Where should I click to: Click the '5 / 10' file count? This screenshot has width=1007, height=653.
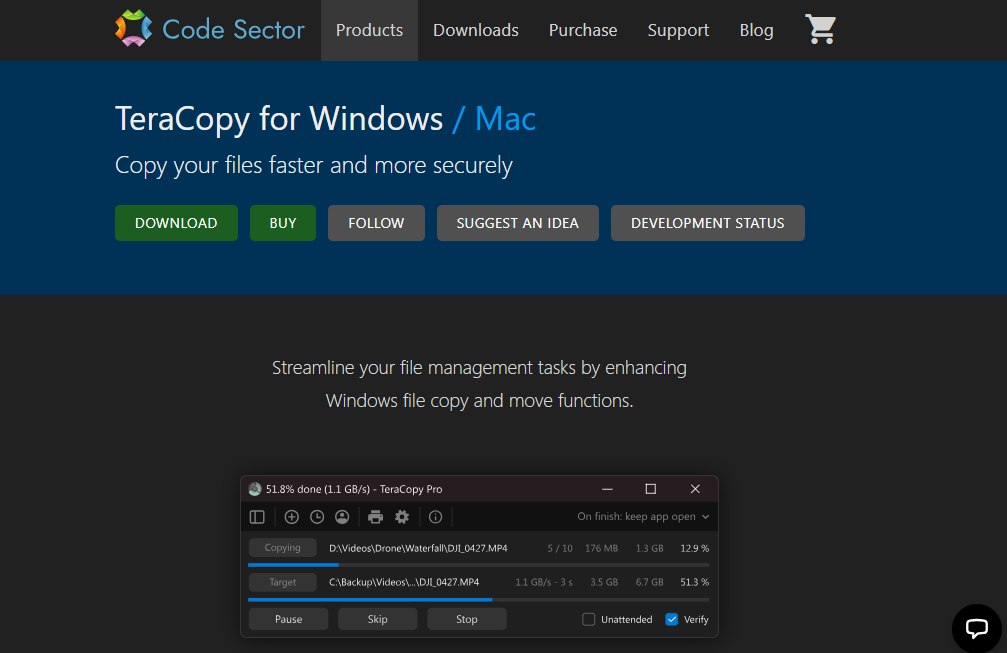click(560, 548)
